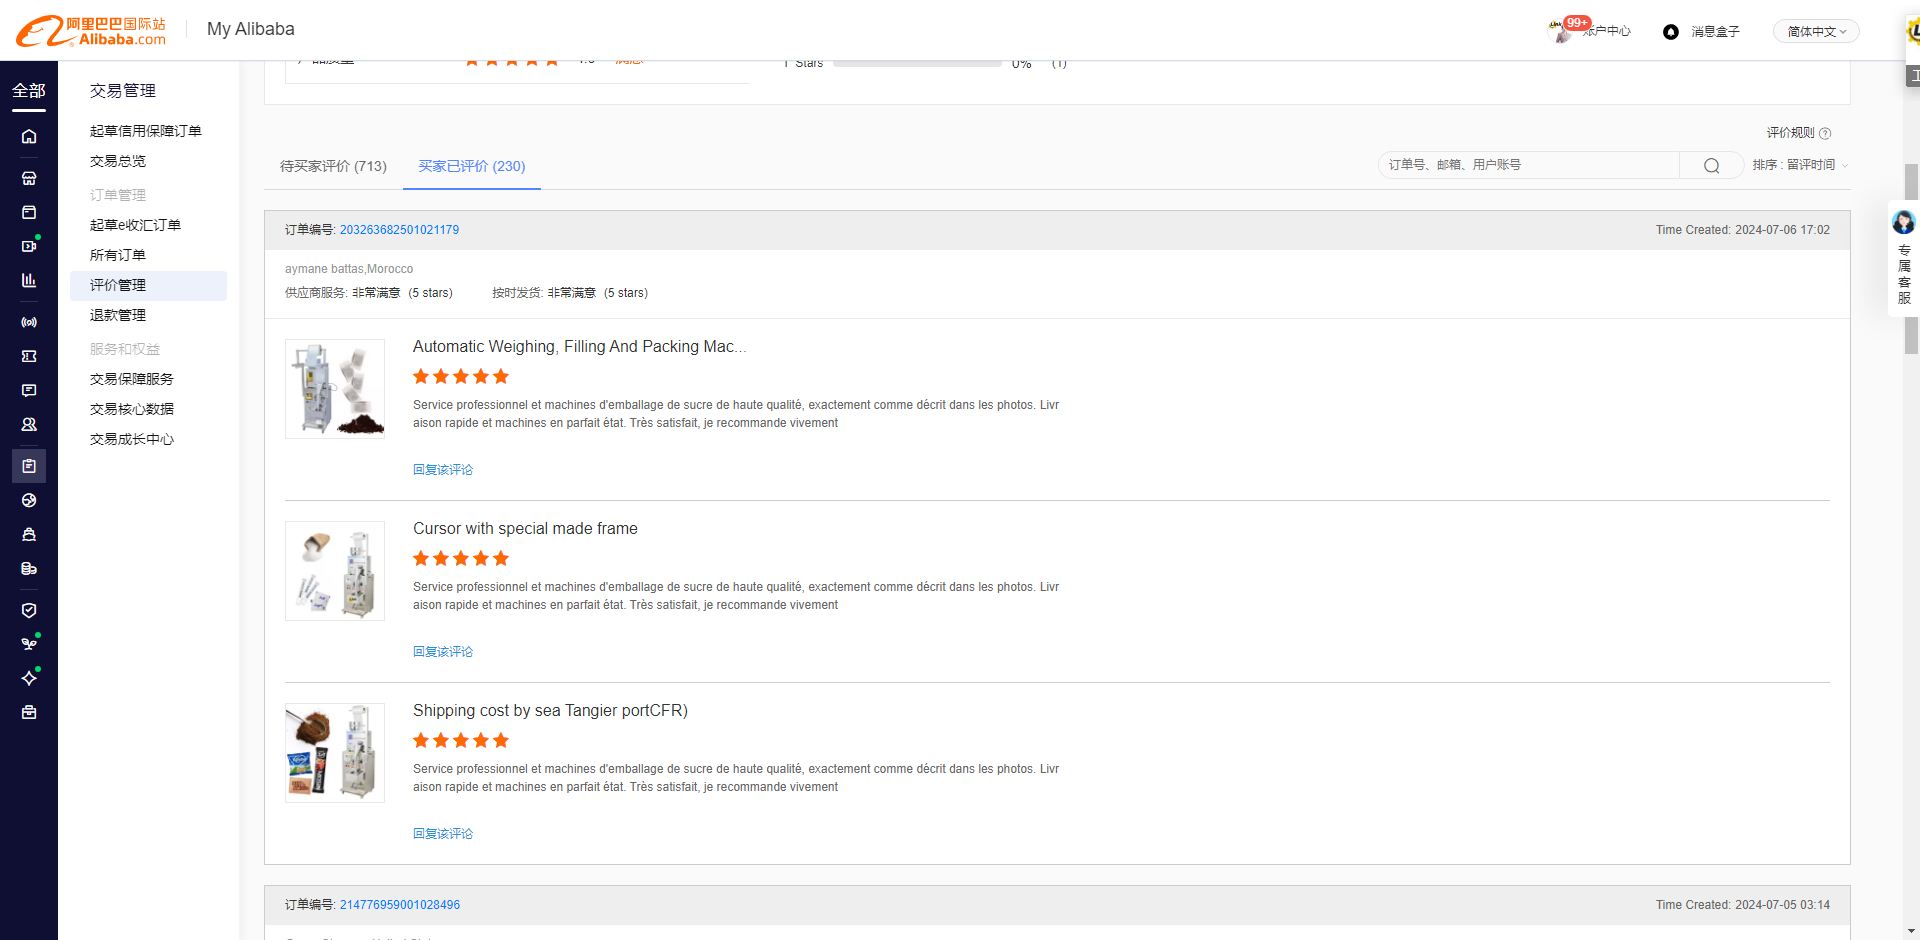
Task: Open the shield security icon in sidebar
Action: [x=29, y=610]
